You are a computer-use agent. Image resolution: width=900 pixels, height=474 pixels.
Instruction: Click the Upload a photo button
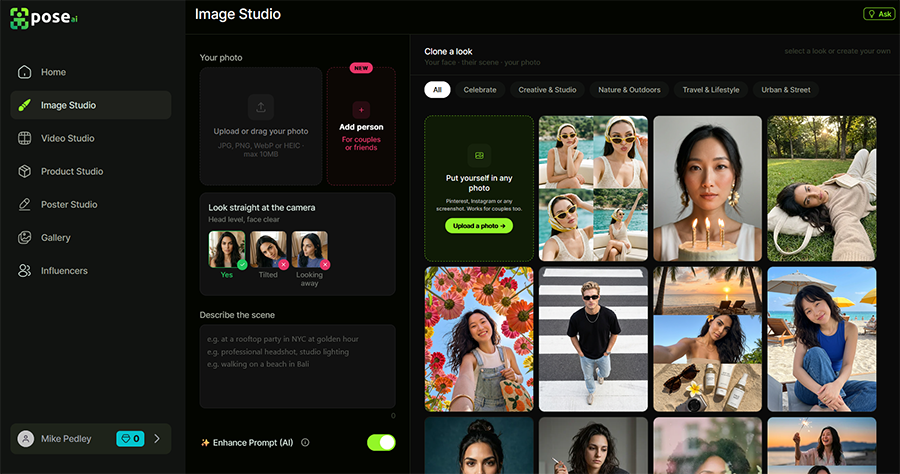(x=479, y=226)
